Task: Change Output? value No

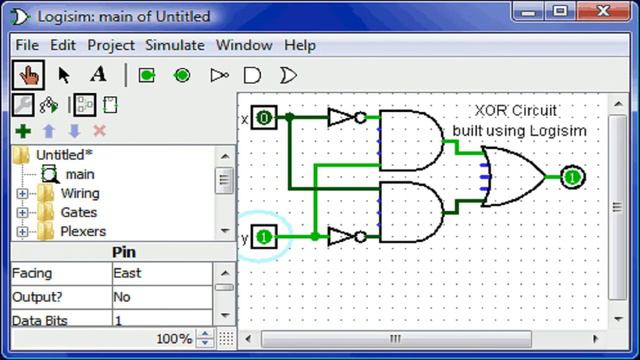Action: point(162,297)
